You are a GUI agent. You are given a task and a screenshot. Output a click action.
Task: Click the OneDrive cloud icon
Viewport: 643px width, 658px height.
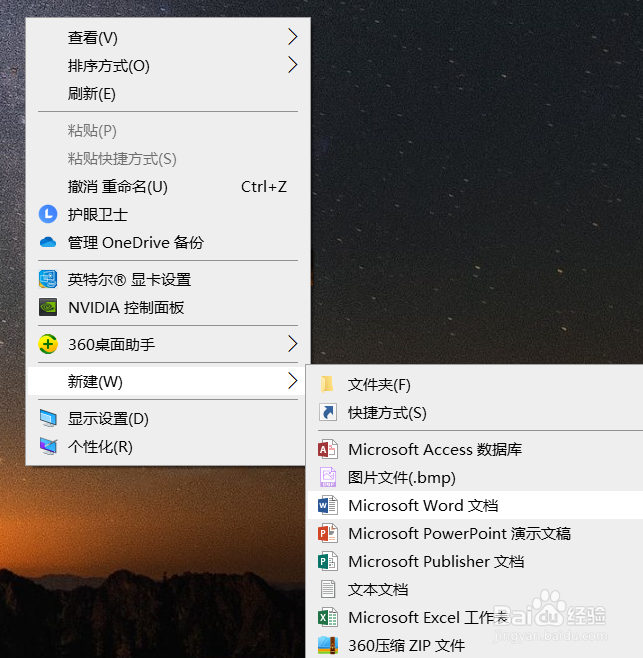tap(48, 242)
